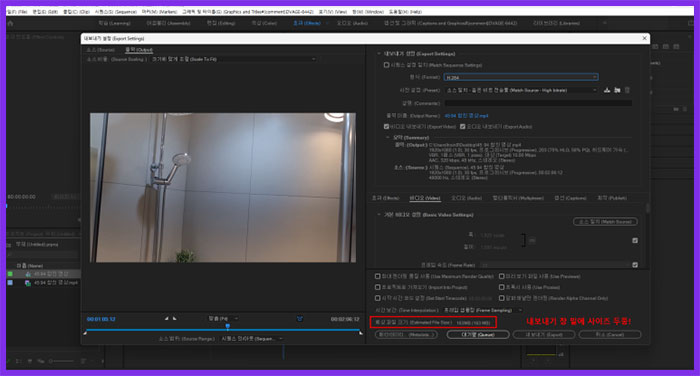Open the Multiplexer tab
Viewport: 700px width, 376px height.
[518, 198]
